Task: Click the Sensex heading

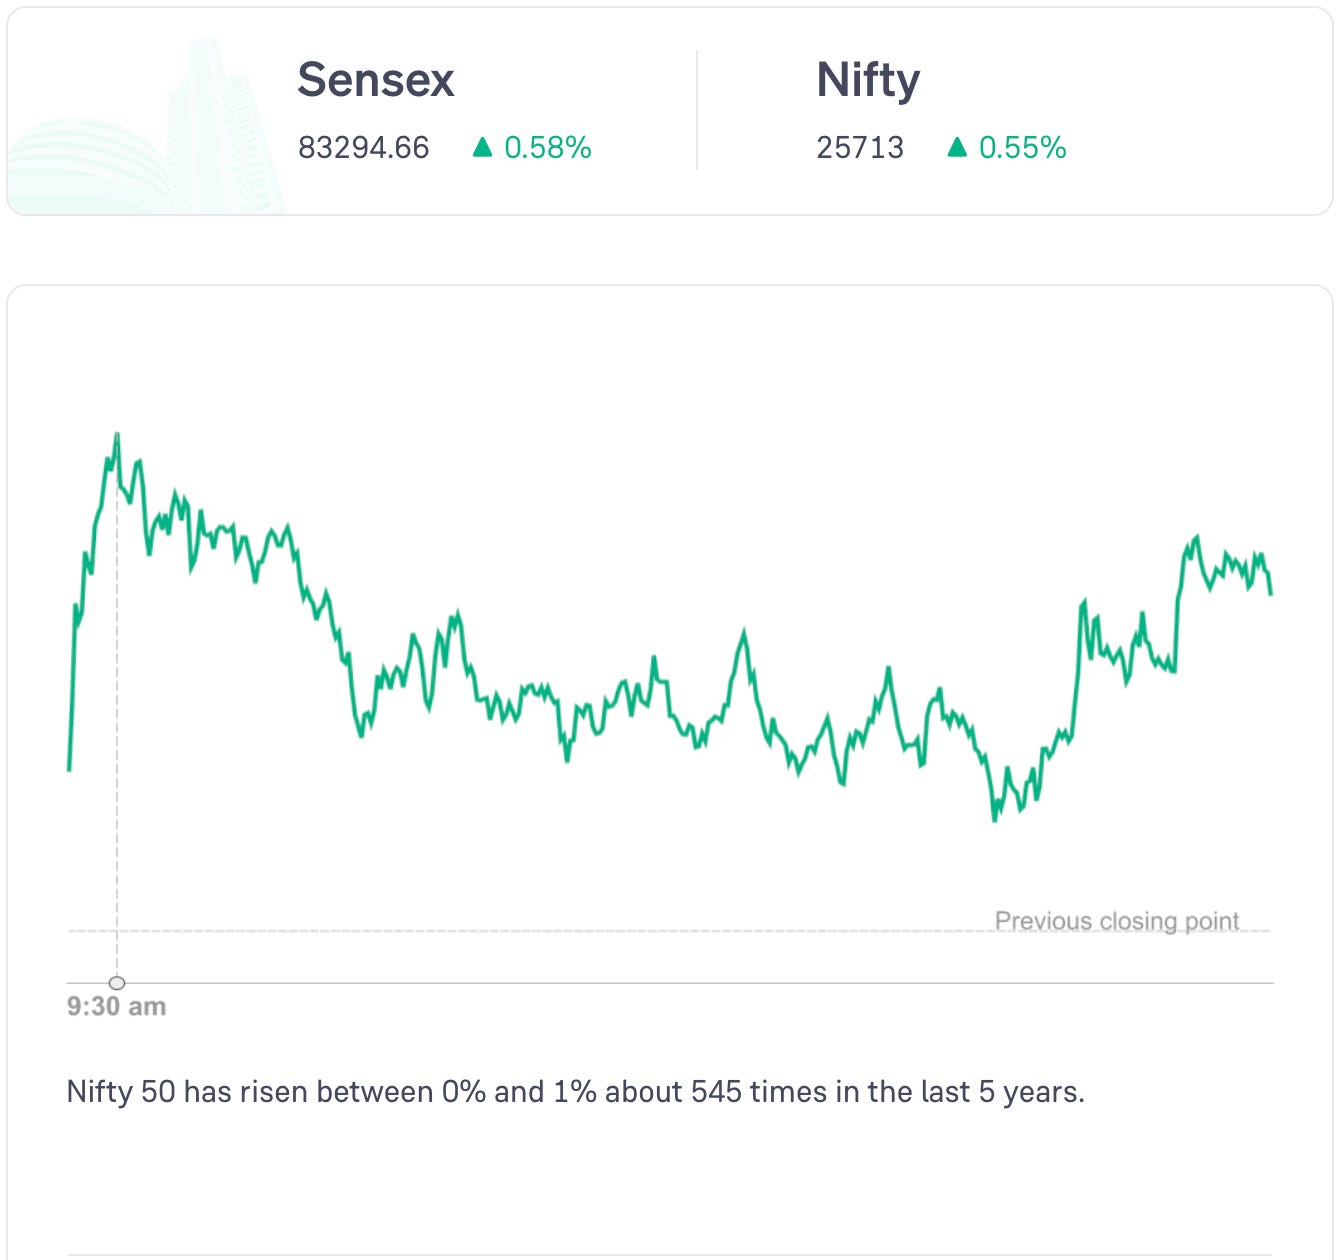Action: [x=376, y=80]
